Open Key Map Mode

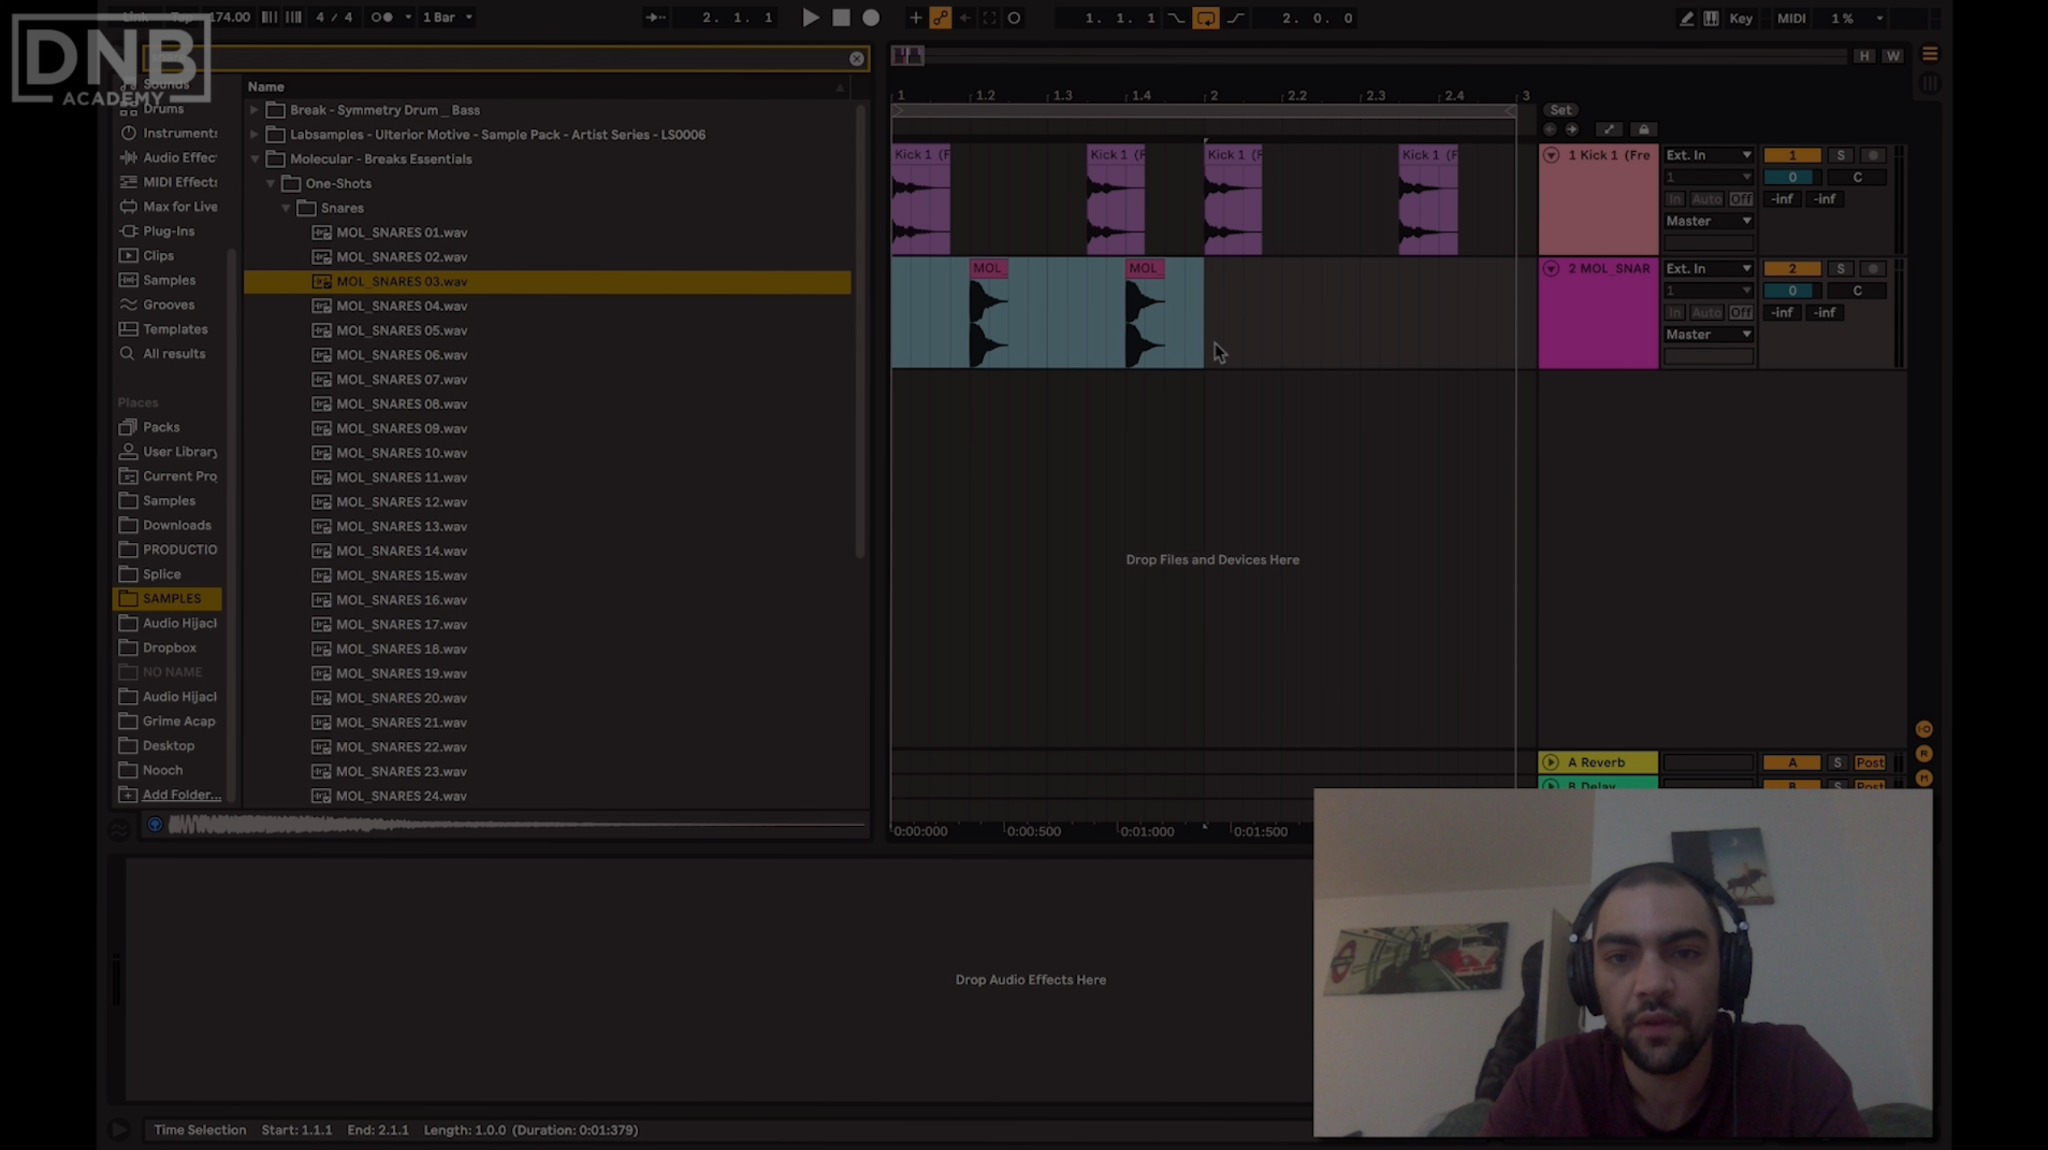click(1741, 18)
